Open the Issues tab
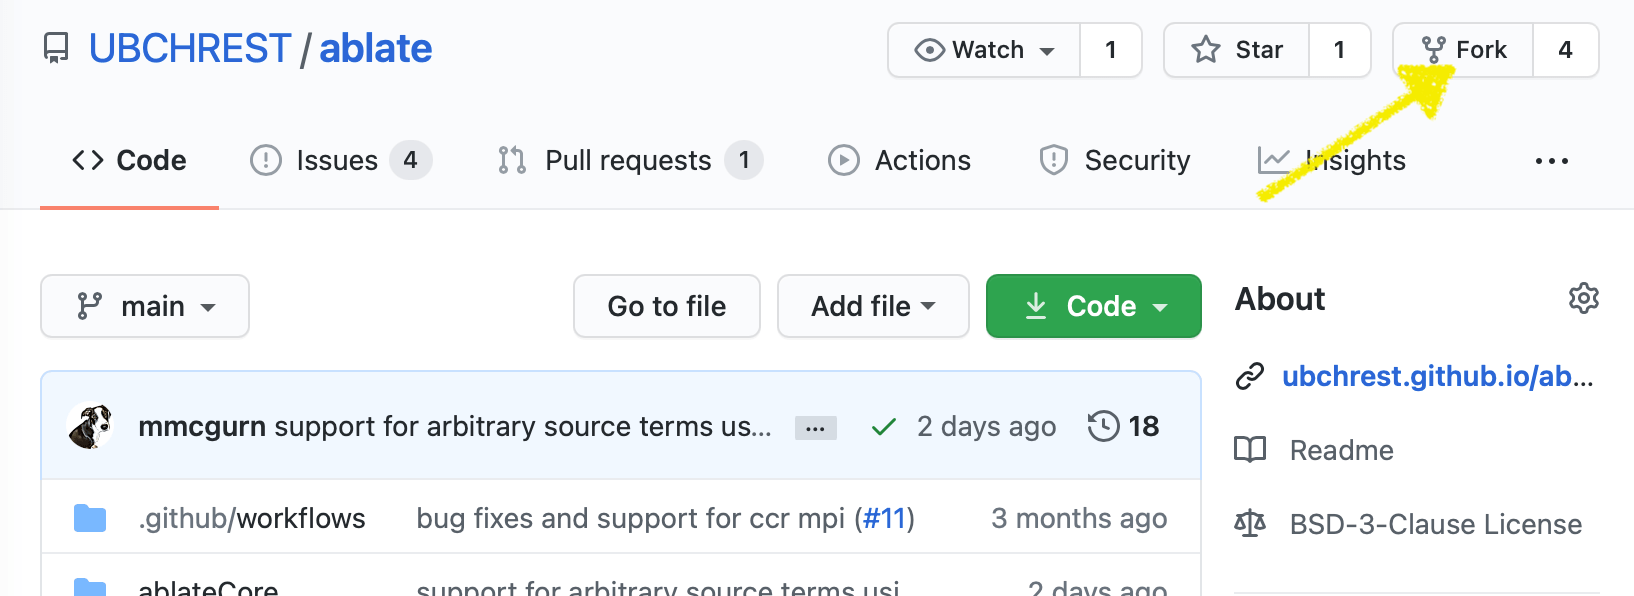This screenshot has width=1634, height=596. coord(340,160)
